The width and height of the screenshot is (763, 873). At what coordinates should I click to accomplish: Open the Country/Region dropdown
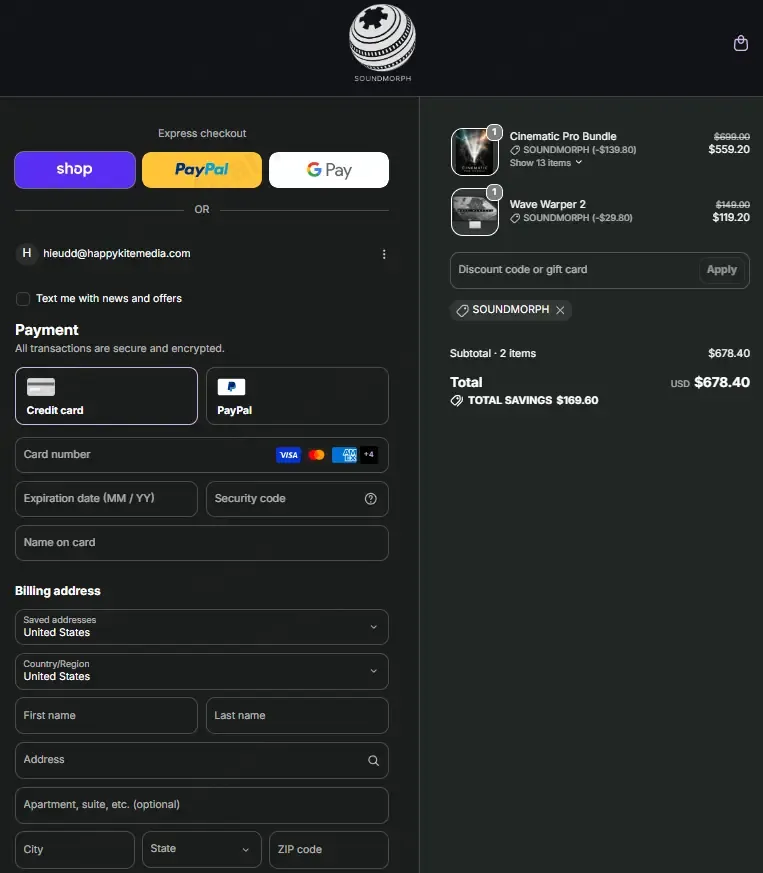(202, 671)
